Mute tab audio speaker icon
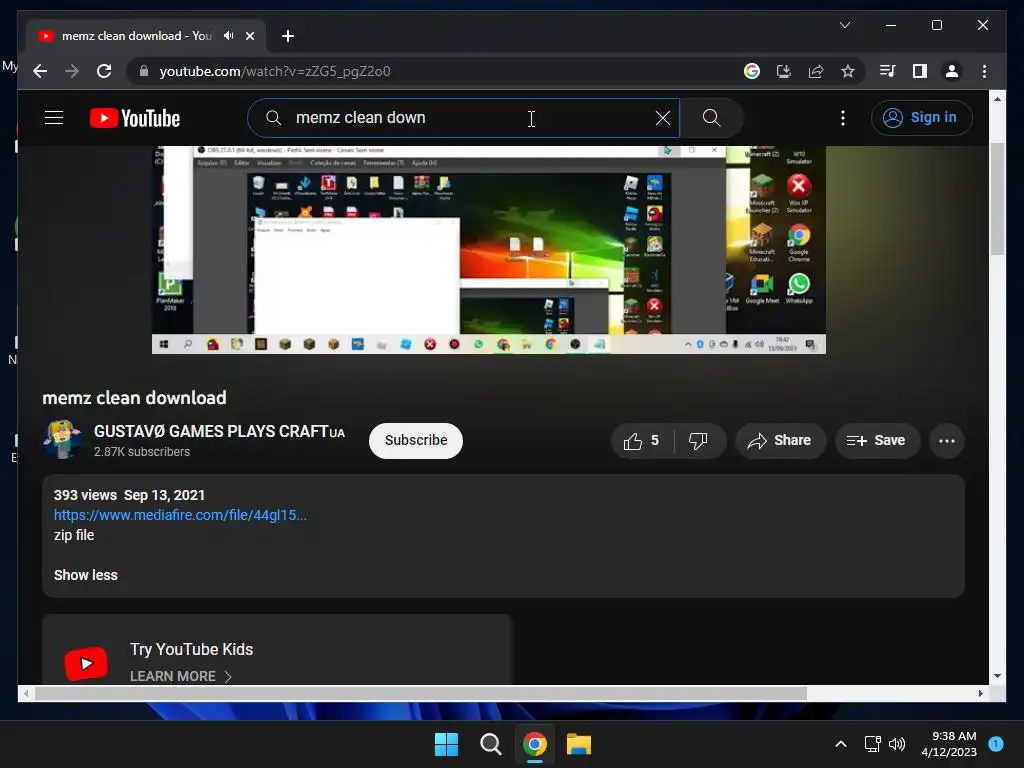This screenshot has height=768, width=1024. pos(228,36)
